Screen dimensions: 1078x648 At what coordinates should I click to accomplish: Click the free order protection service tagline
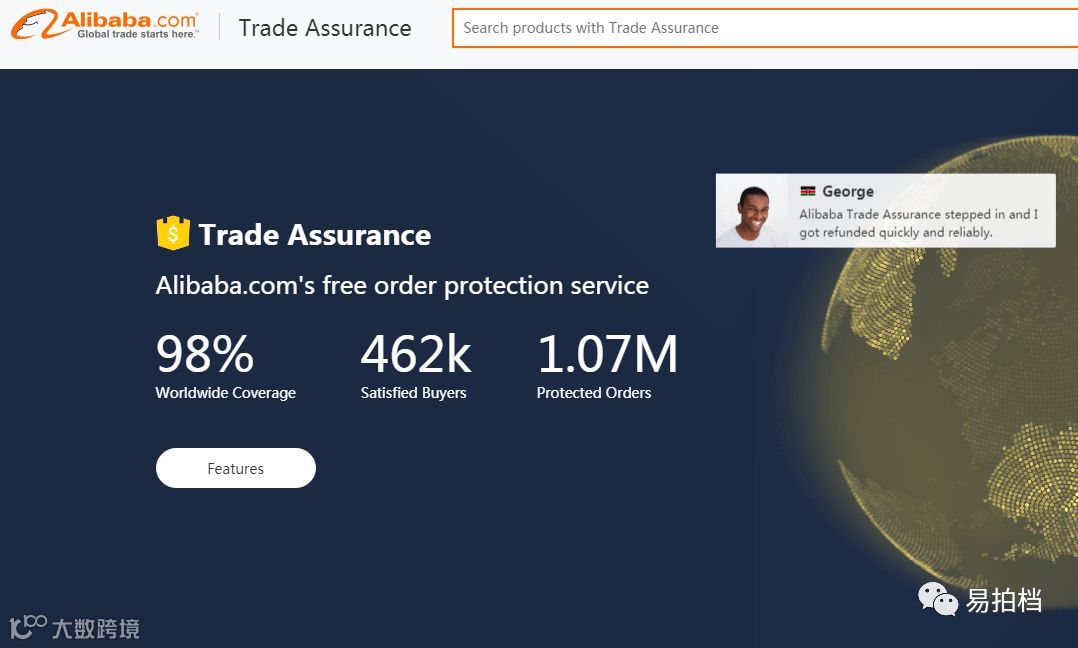[x=402, y=285]
